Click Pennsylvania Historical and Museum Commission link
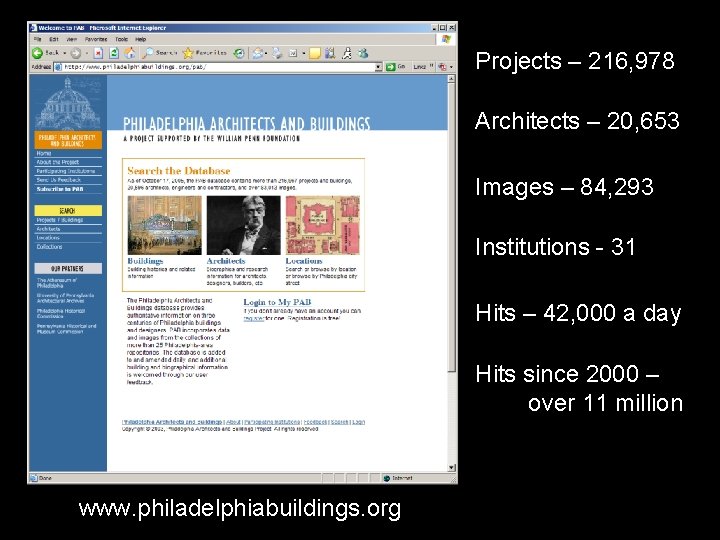 point(67,329)
